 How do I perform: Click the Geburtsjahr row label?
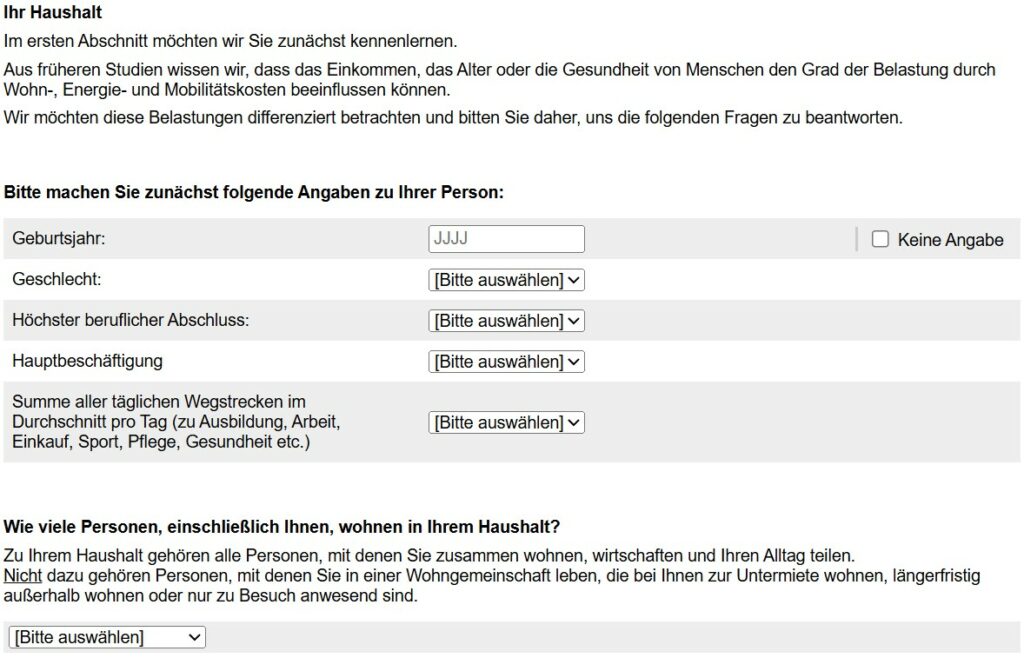[59, 239]
